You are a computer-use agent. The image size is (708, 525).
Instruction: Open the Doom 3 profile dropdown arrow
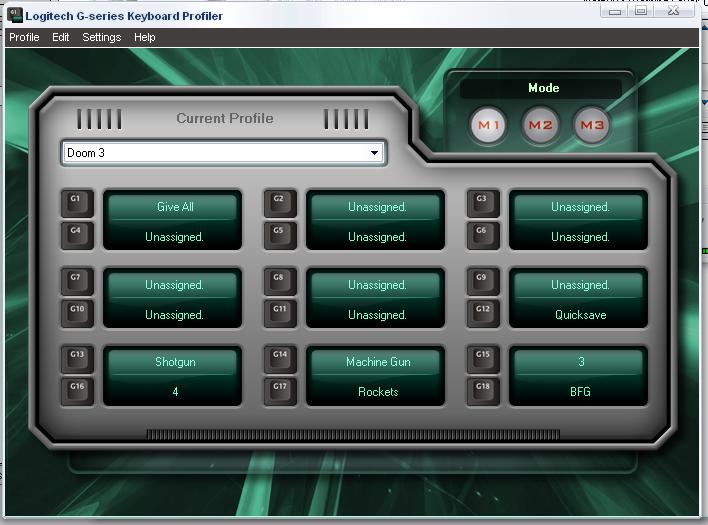point(375,153)
